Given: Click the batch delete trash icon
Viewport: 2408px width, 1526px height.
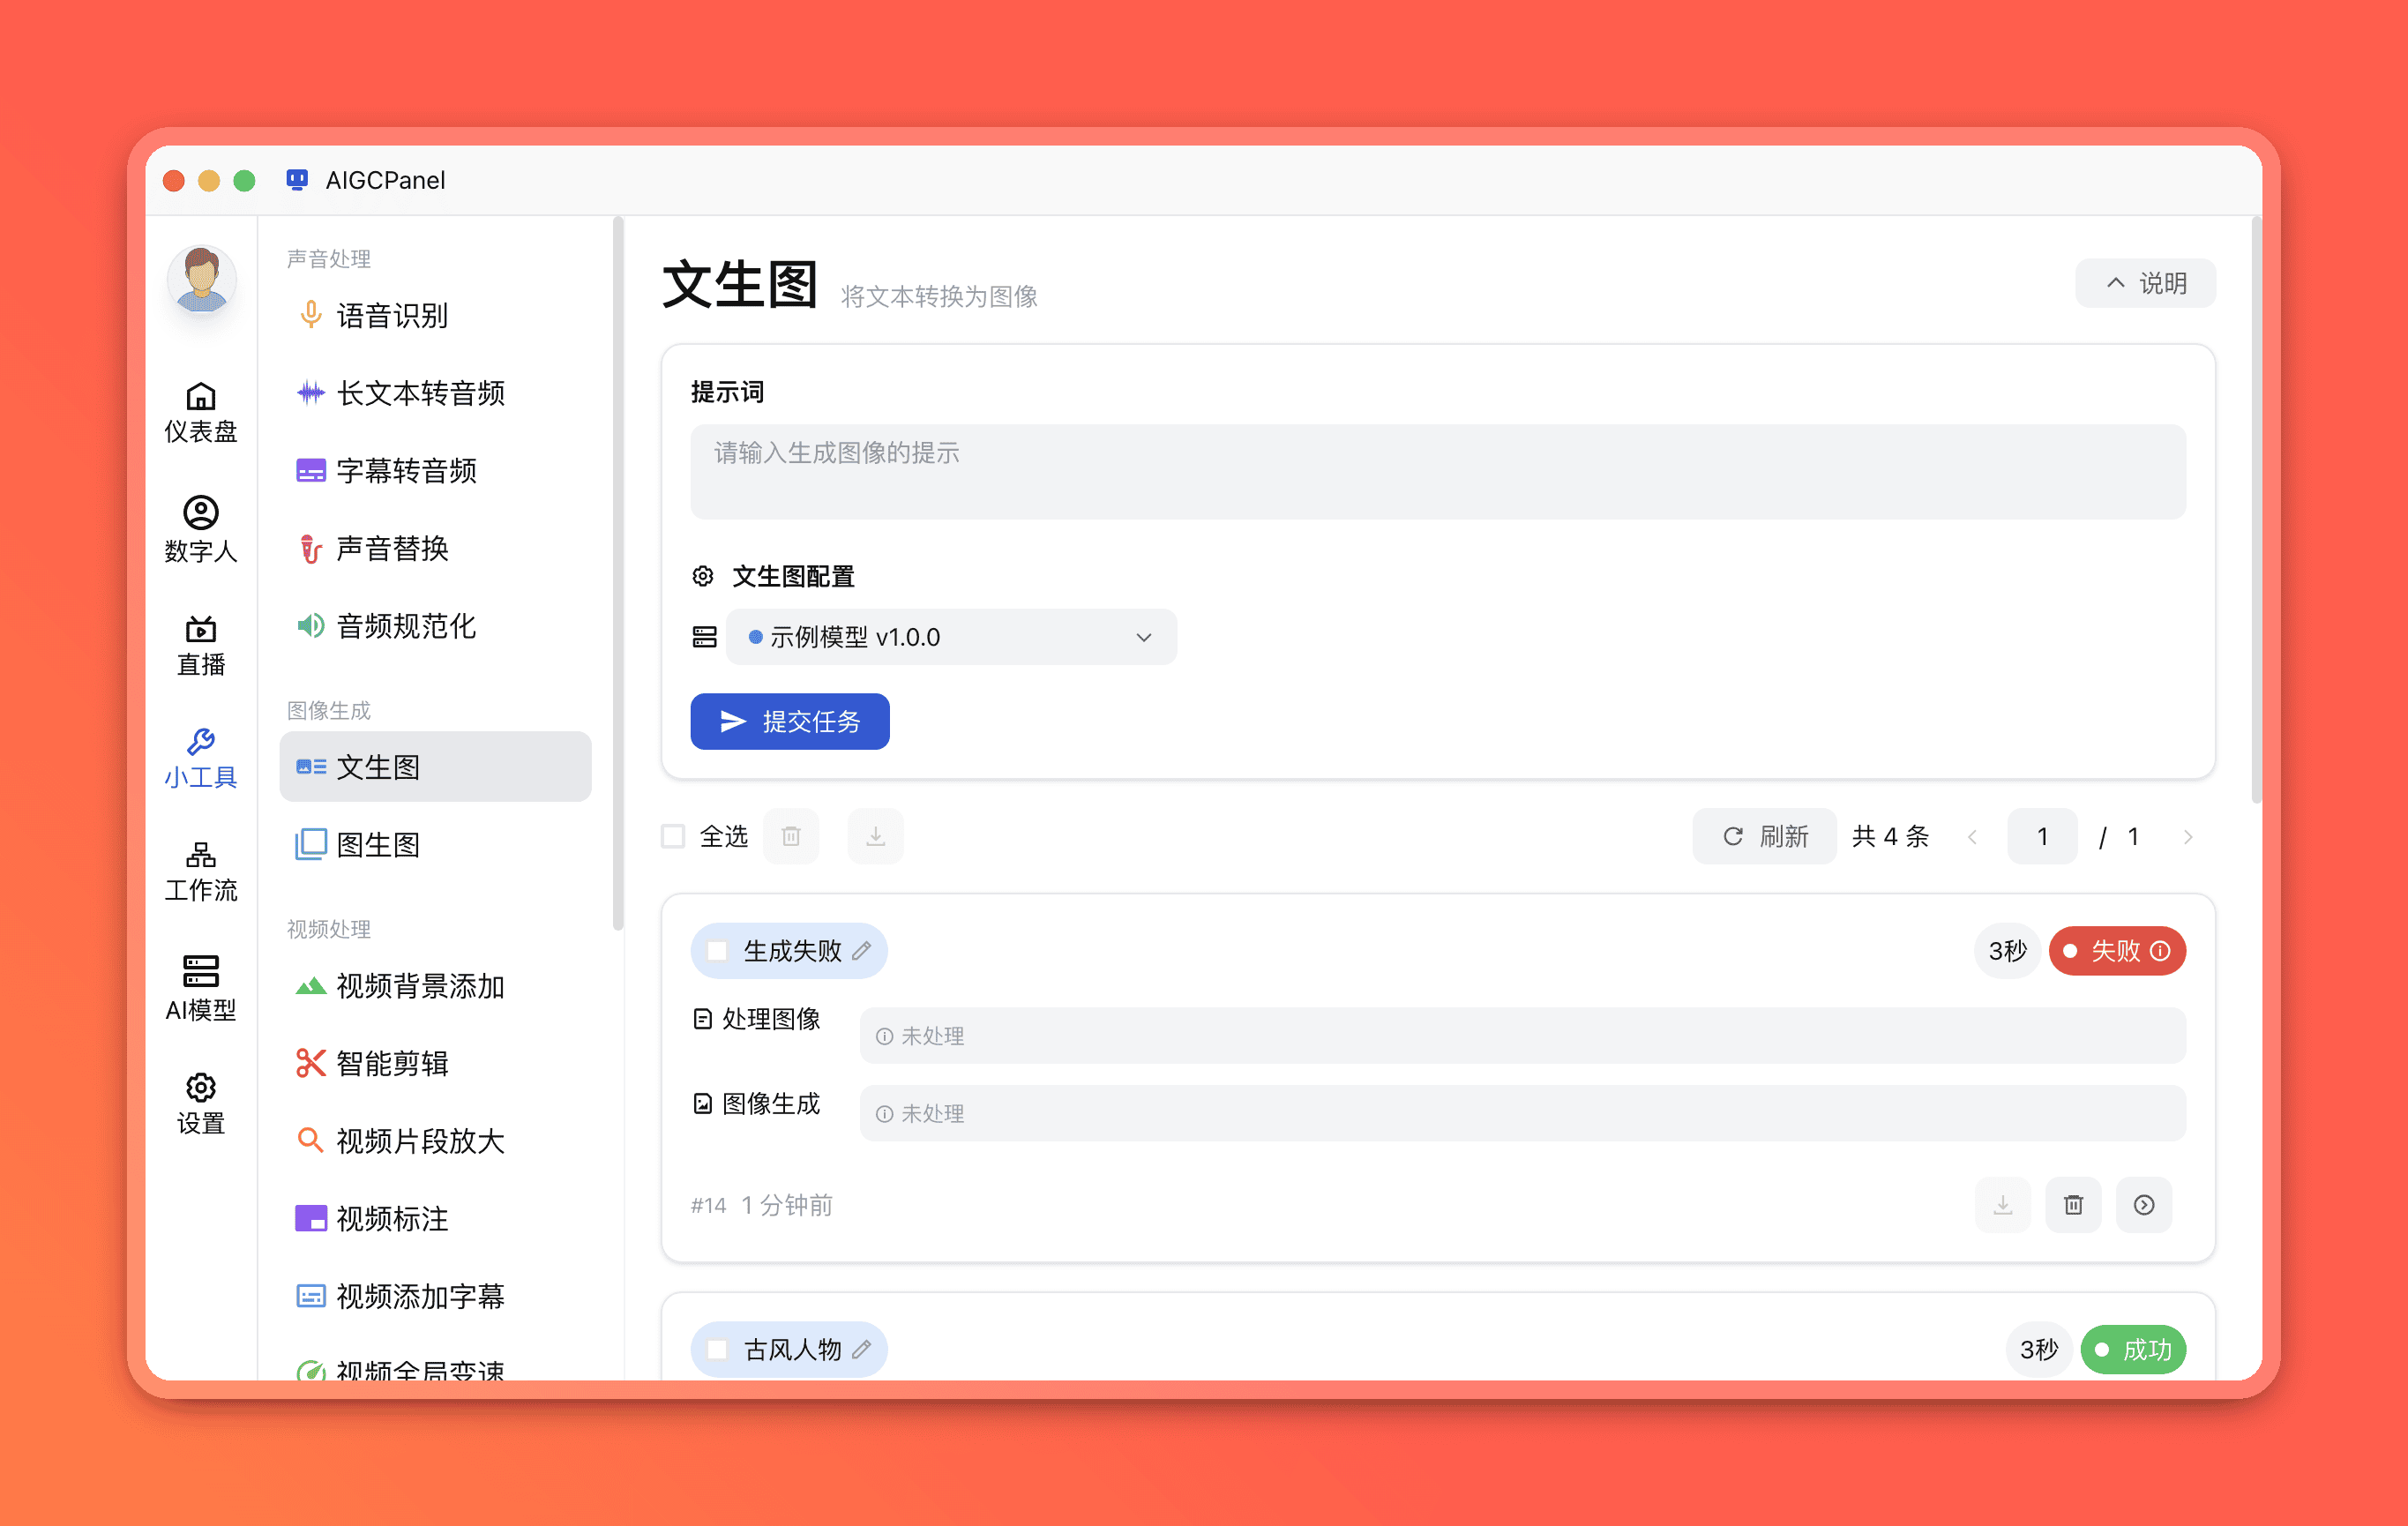Looking at the screenshot, I should tap(791, 836).
